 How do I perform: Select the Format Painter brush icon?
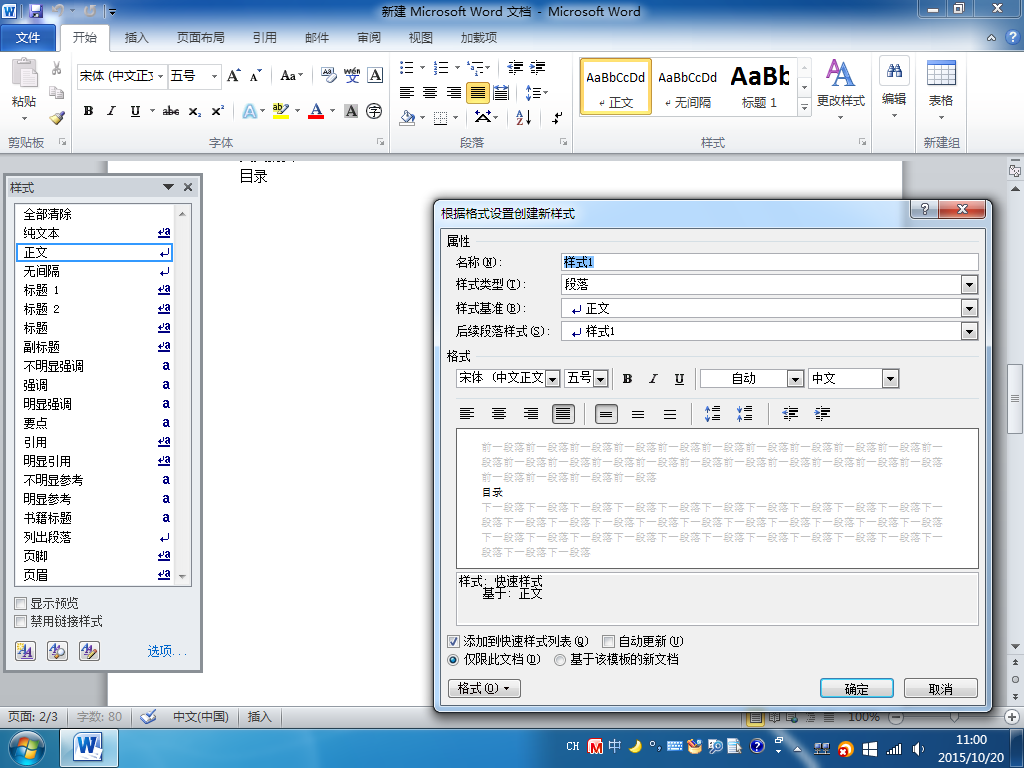(x=56, y=118)
